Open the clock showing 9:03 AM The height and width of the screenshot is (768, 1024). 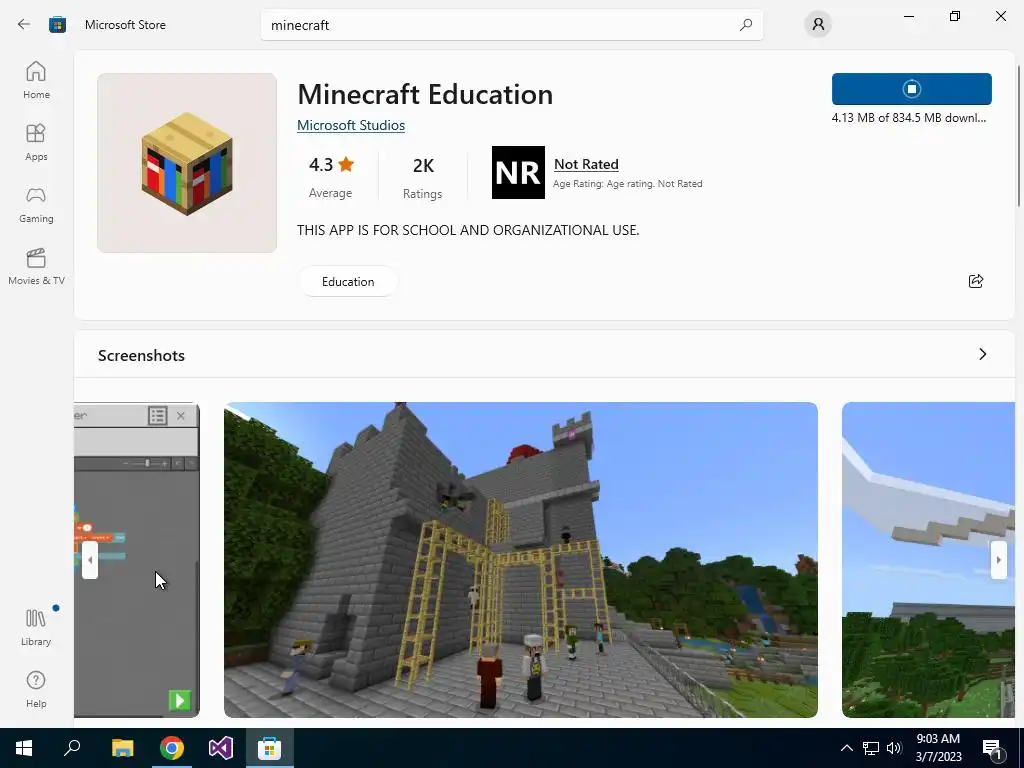tap(938, 748)
